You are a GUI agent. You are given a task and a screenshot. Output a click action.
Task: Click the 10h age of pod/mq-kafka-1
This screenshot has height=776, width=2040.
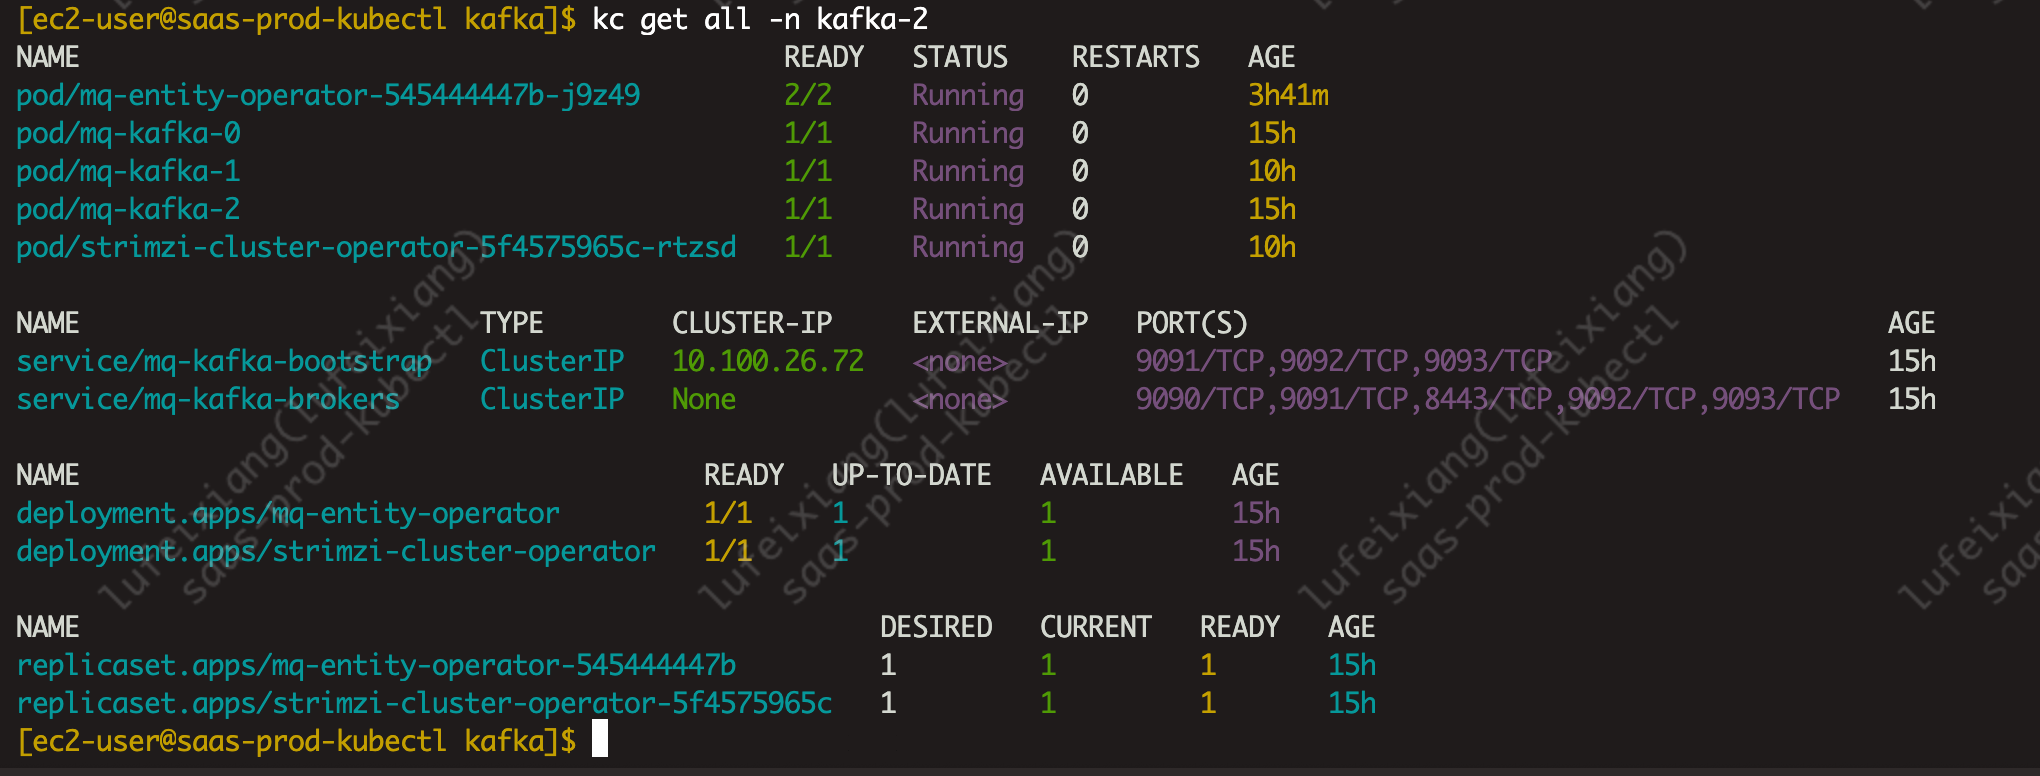tap(1272, 171)
